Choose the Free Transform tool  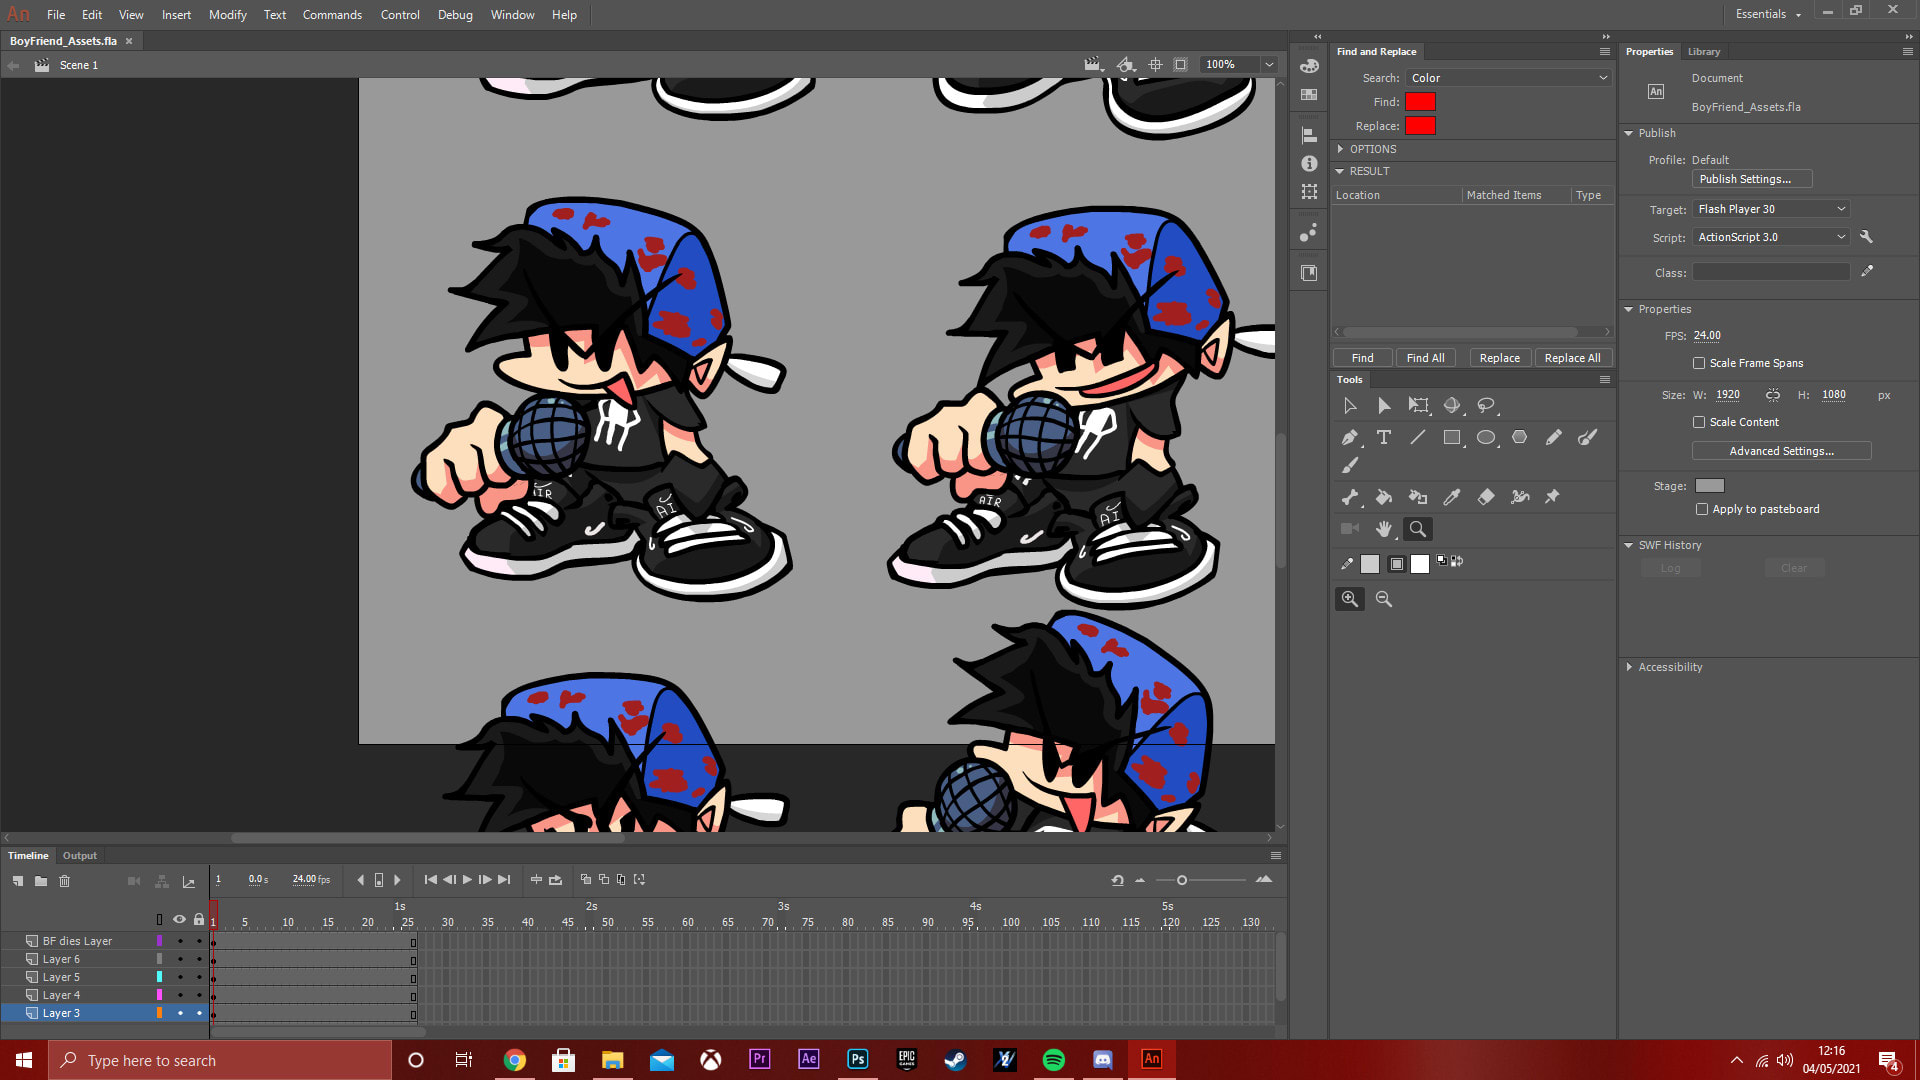pos(1418,405)
